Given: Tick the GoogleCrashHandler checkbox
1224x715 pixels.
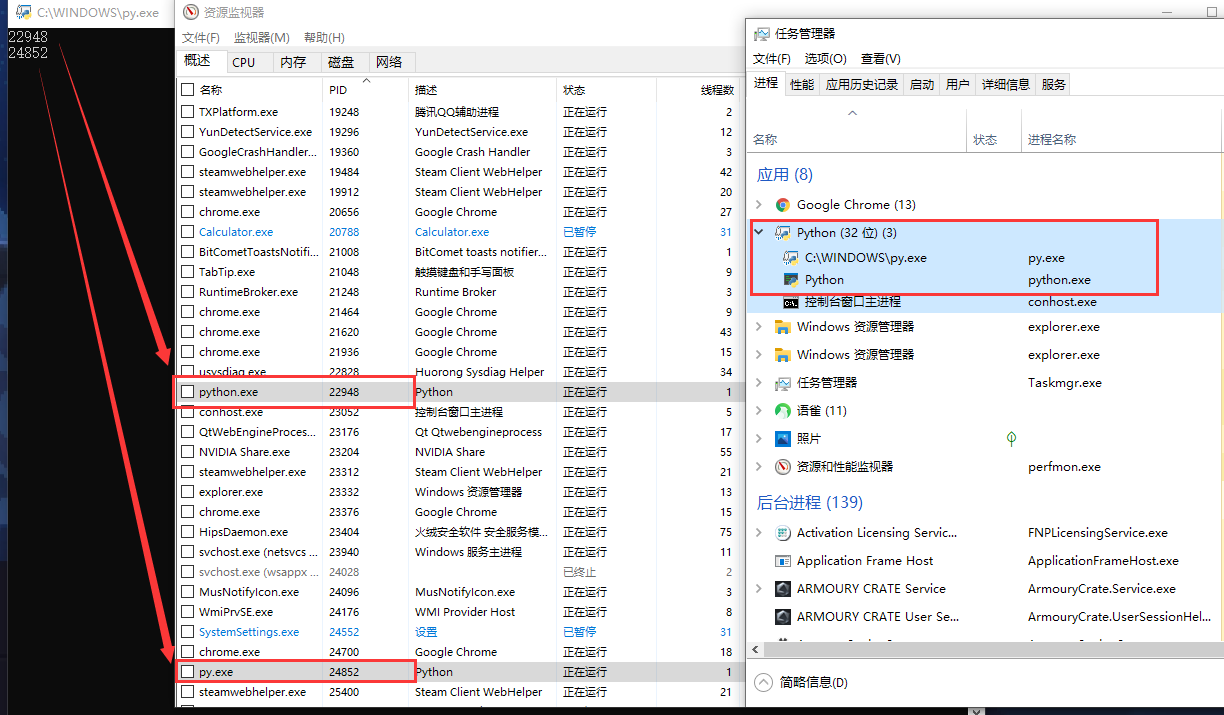Looking at the screenshot, I should pos(187,152).
